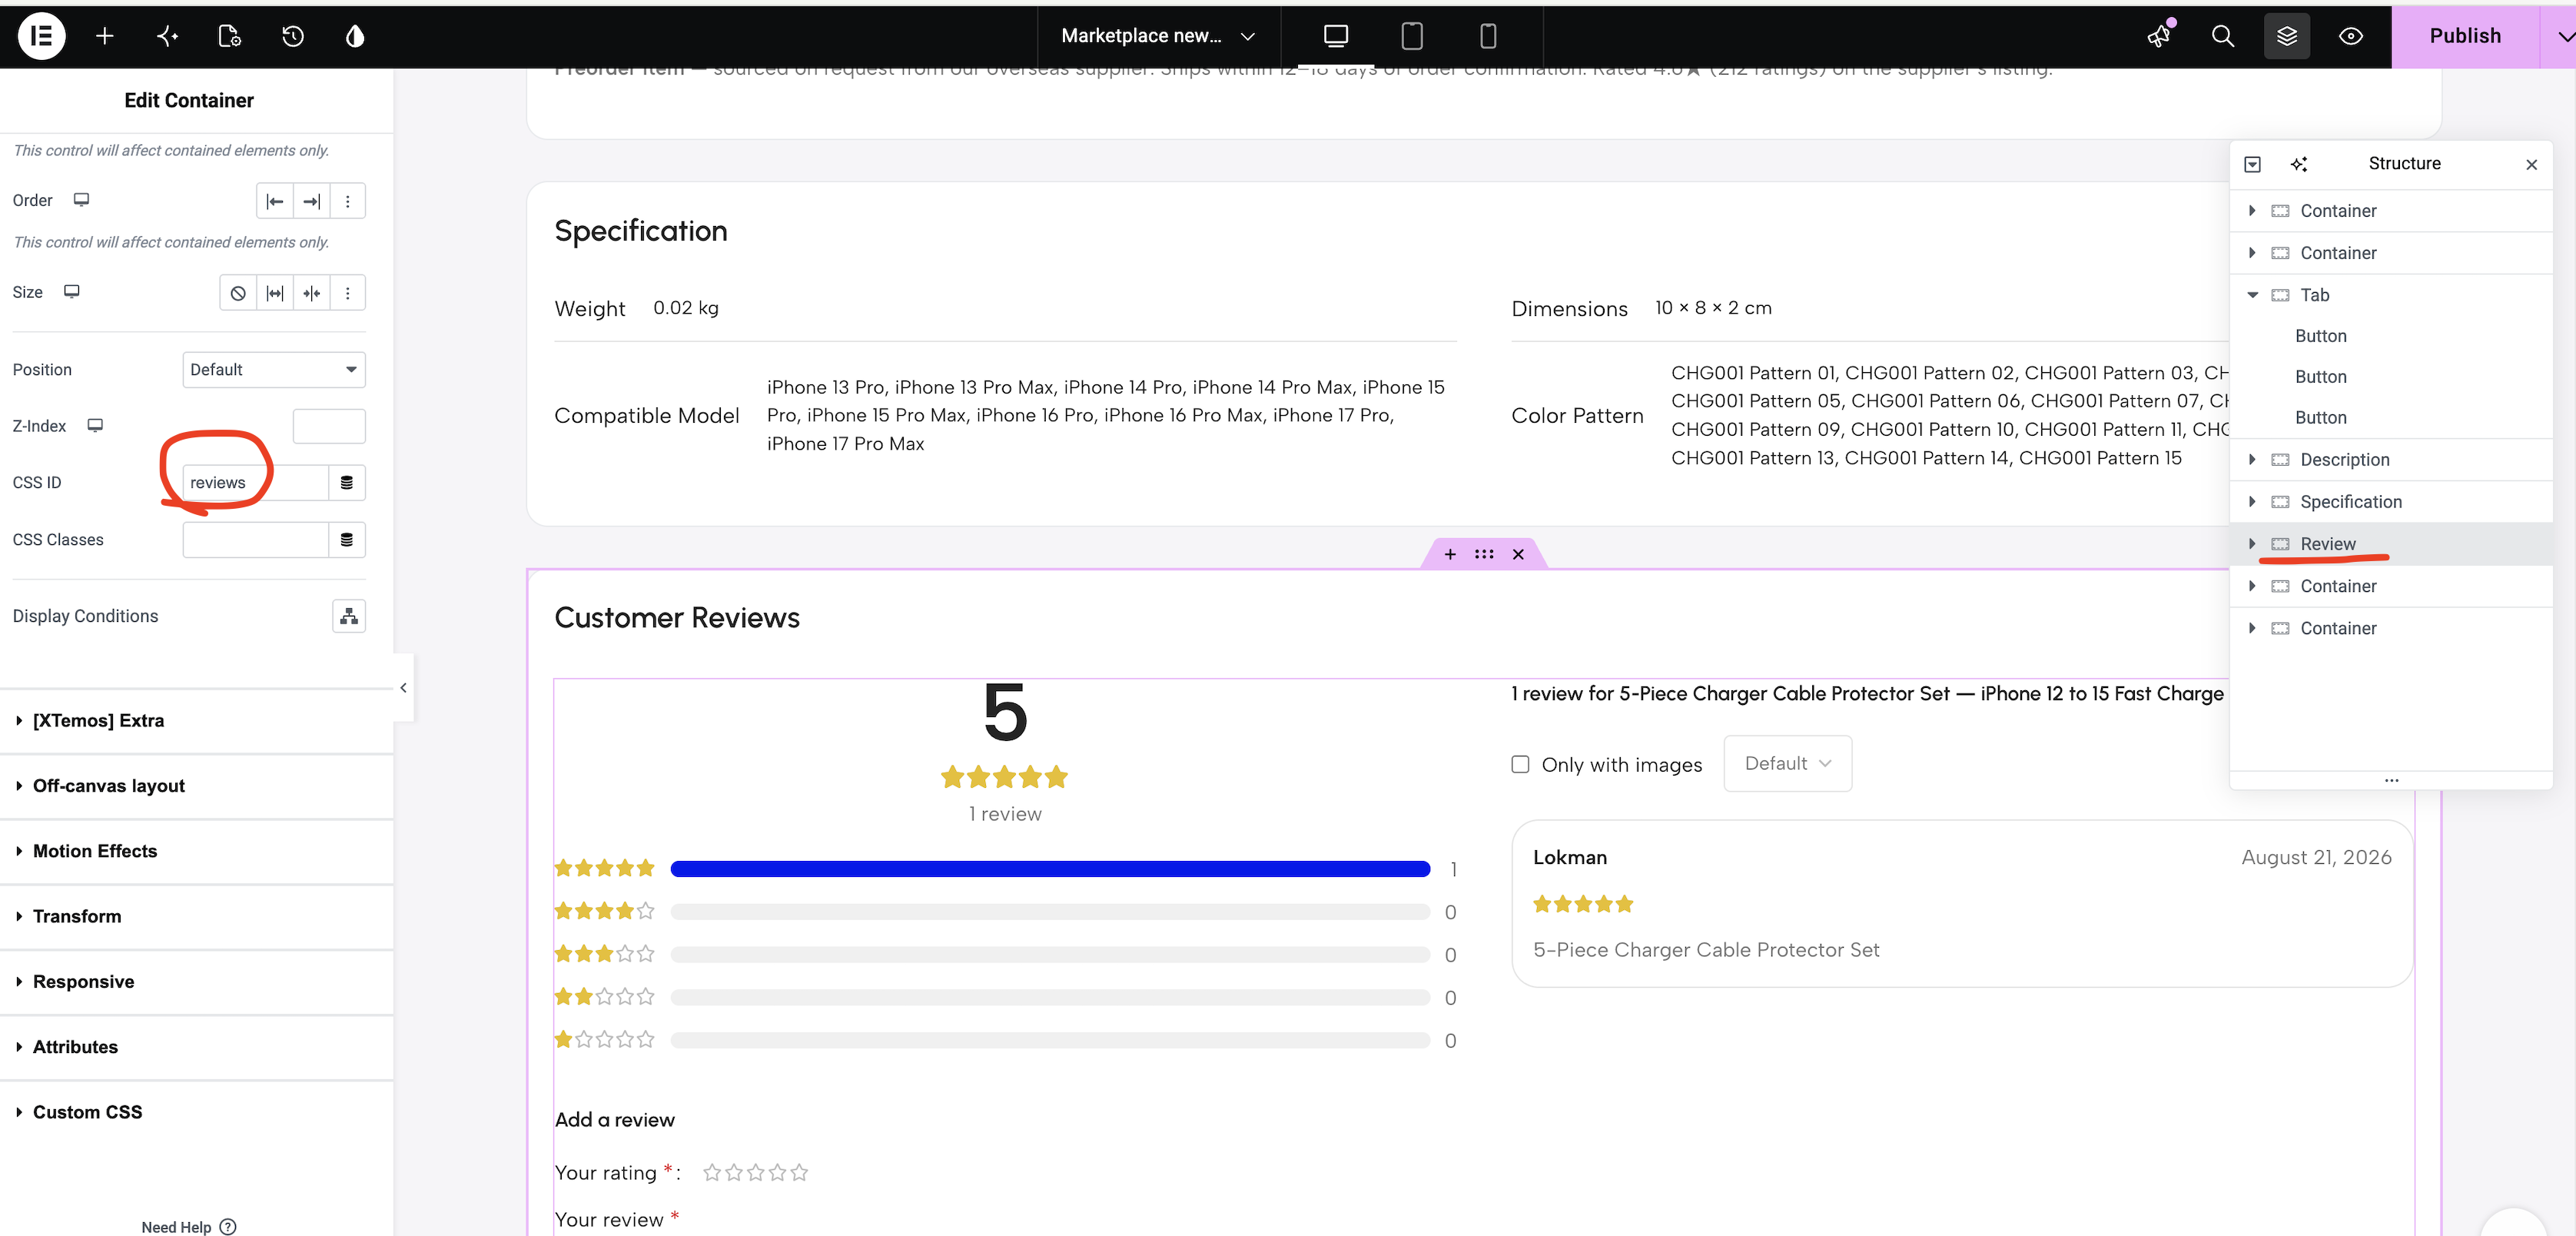Click Structure panel AI sparkle icon

(2298, 164)
